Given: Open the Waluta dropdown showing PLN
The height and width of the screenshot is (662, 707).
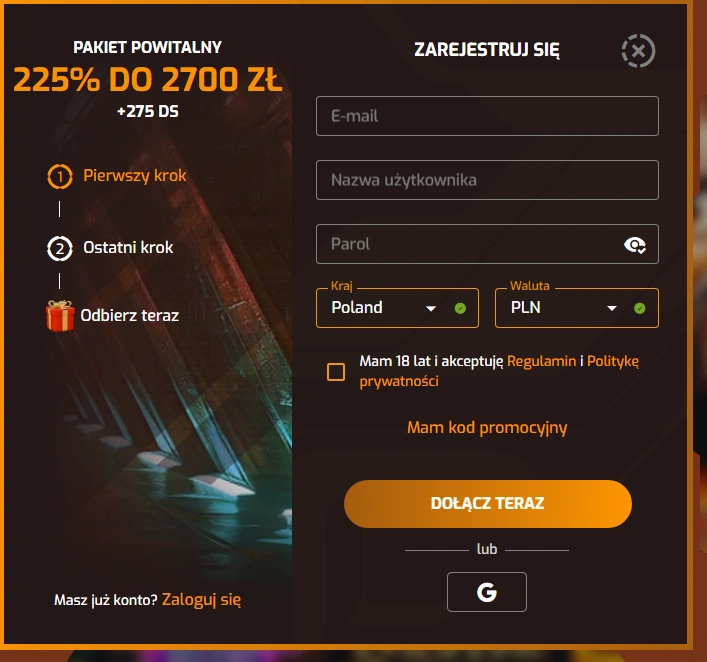Looking at the screenshot, I should (577, 308).
